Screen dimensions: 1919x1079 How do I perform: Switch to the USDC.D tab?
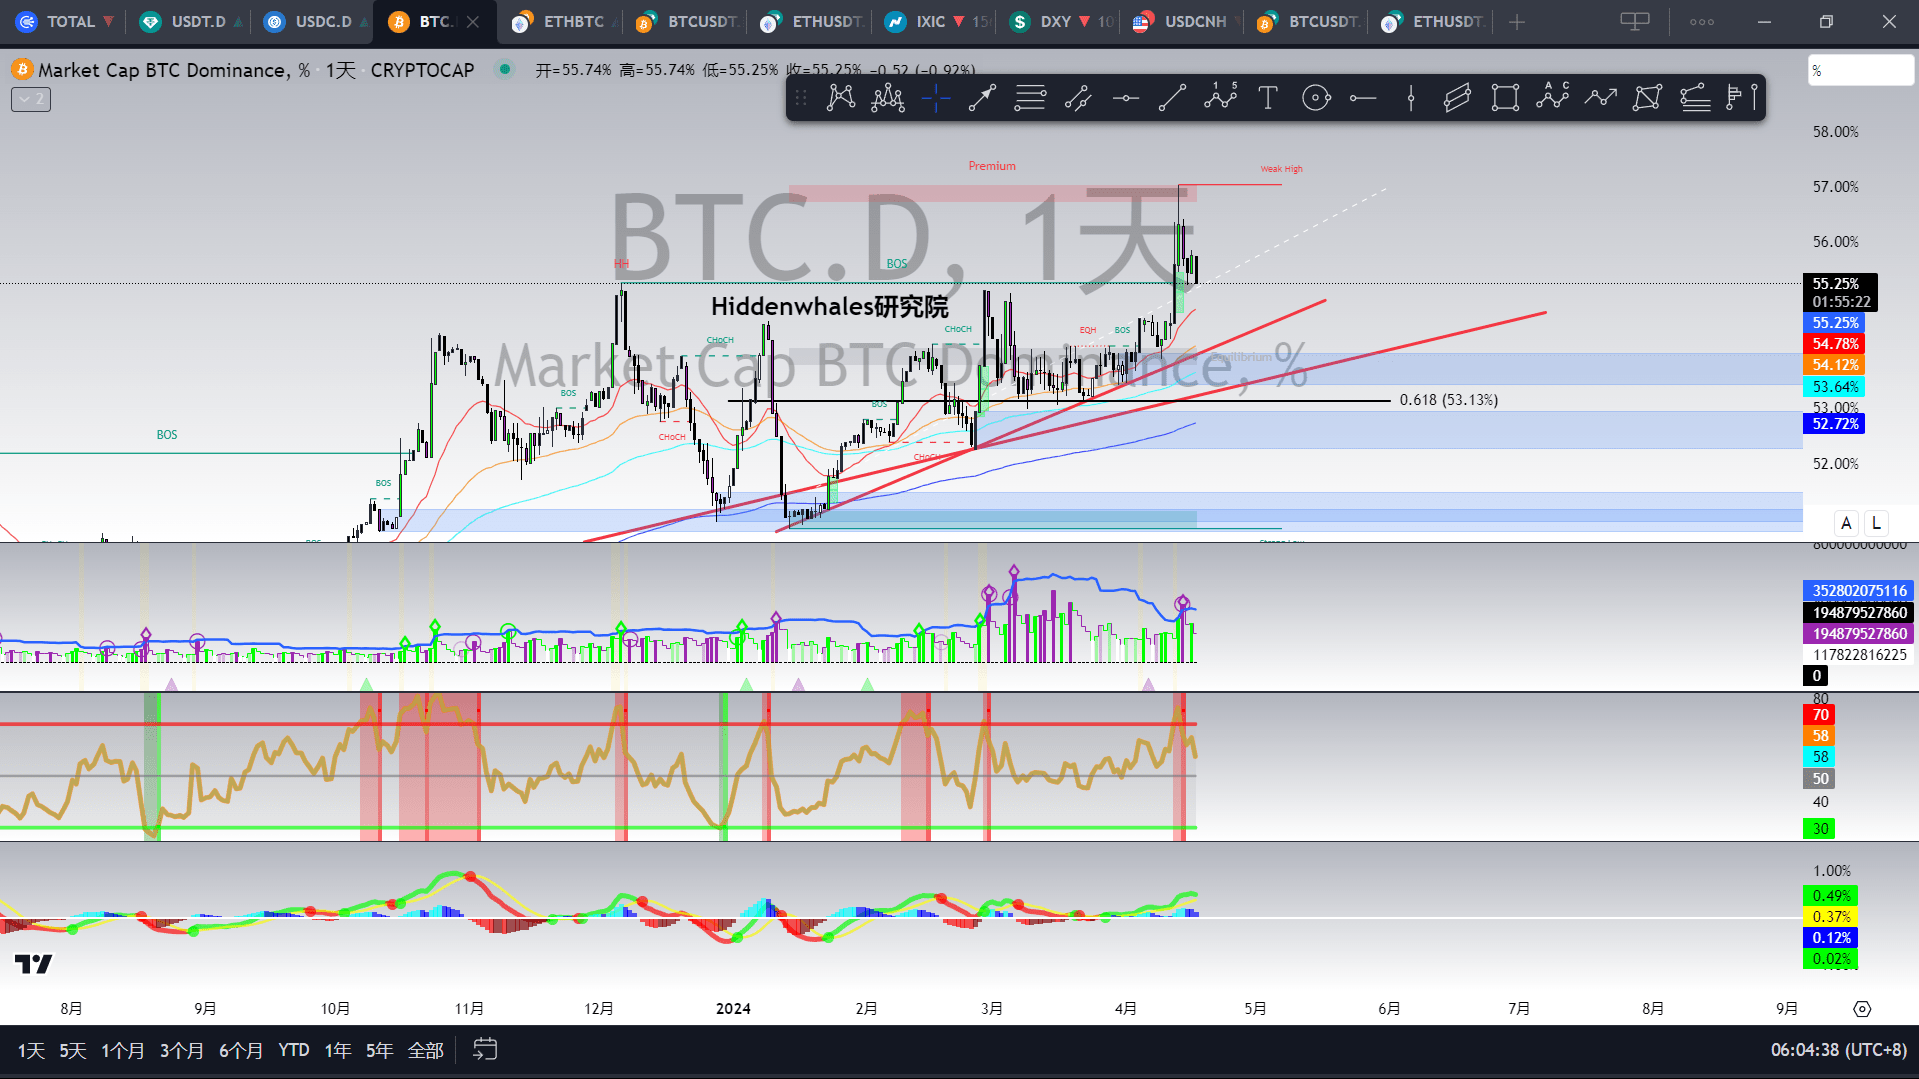click(x=315, y=22)
